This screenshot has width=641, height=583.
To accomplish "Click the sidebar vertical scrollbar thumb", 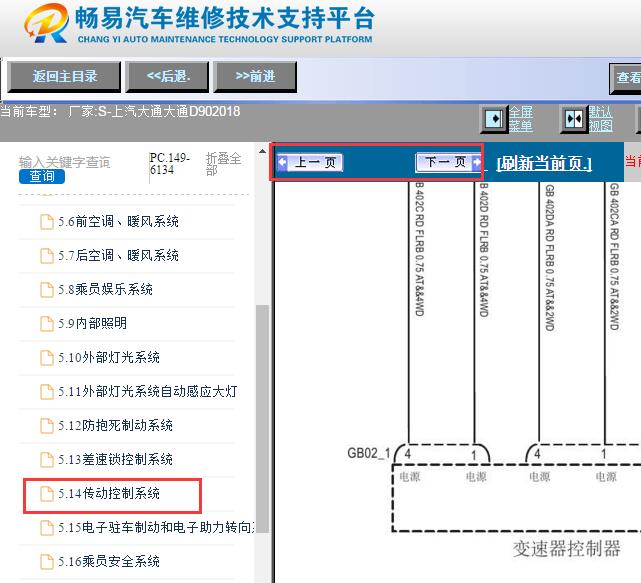I will (262, 418).
